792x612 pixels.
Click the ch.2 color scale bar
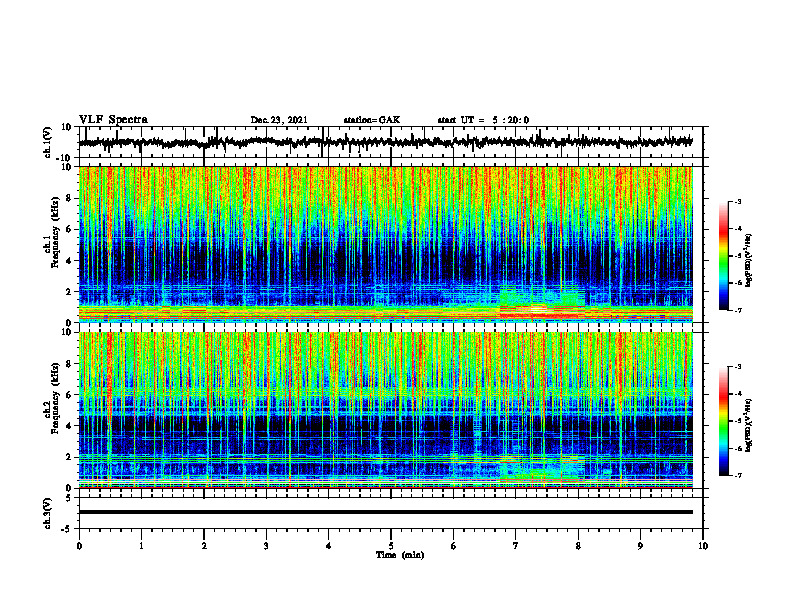click(724, 421)
